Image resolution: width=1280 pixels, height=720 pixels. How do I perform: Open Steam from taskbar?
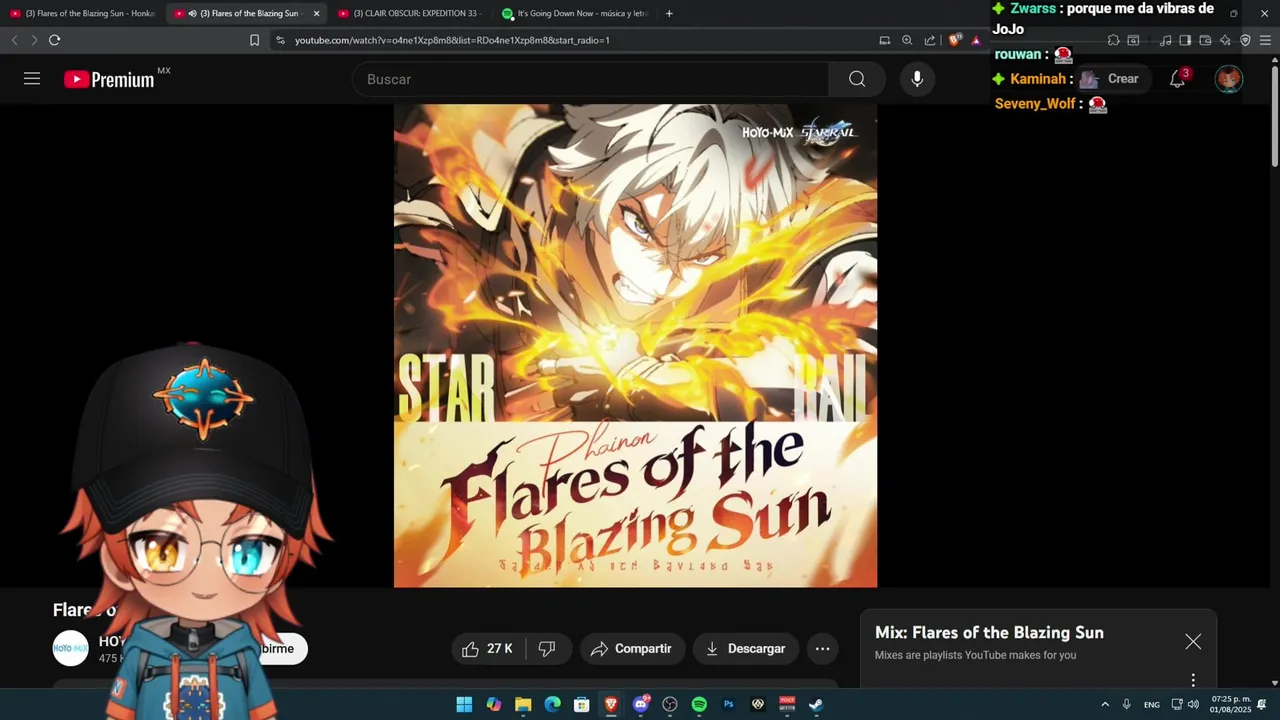(816, 704)
